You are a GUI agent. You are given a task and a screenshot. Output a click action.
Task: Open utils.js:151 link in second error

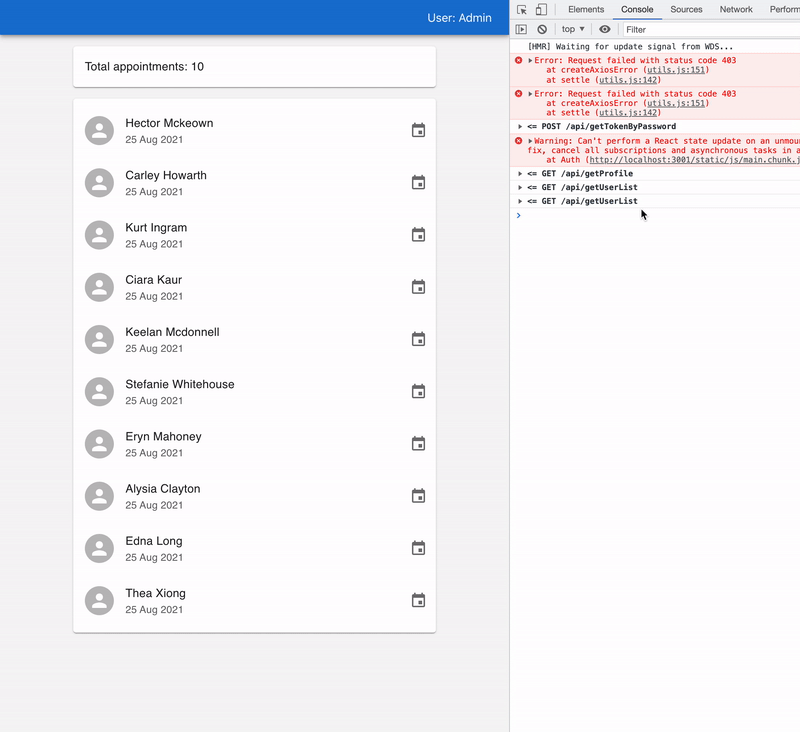[676, 103]
